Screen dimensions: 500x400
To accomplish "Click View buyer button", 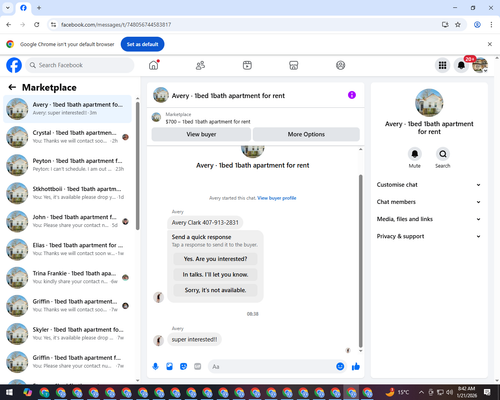I will tap(201, 134).
